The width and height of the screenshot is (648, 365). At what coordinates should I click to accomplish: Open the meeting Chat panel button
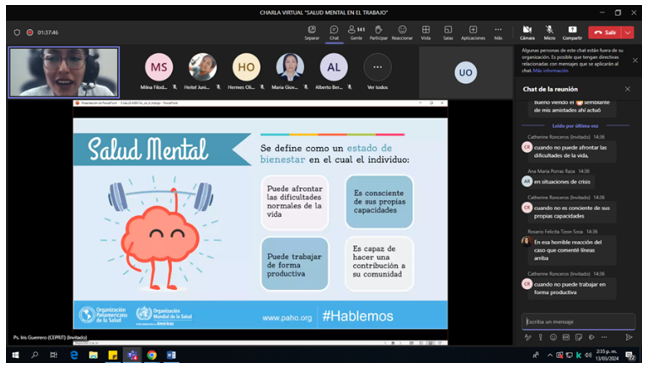(334, 33)
